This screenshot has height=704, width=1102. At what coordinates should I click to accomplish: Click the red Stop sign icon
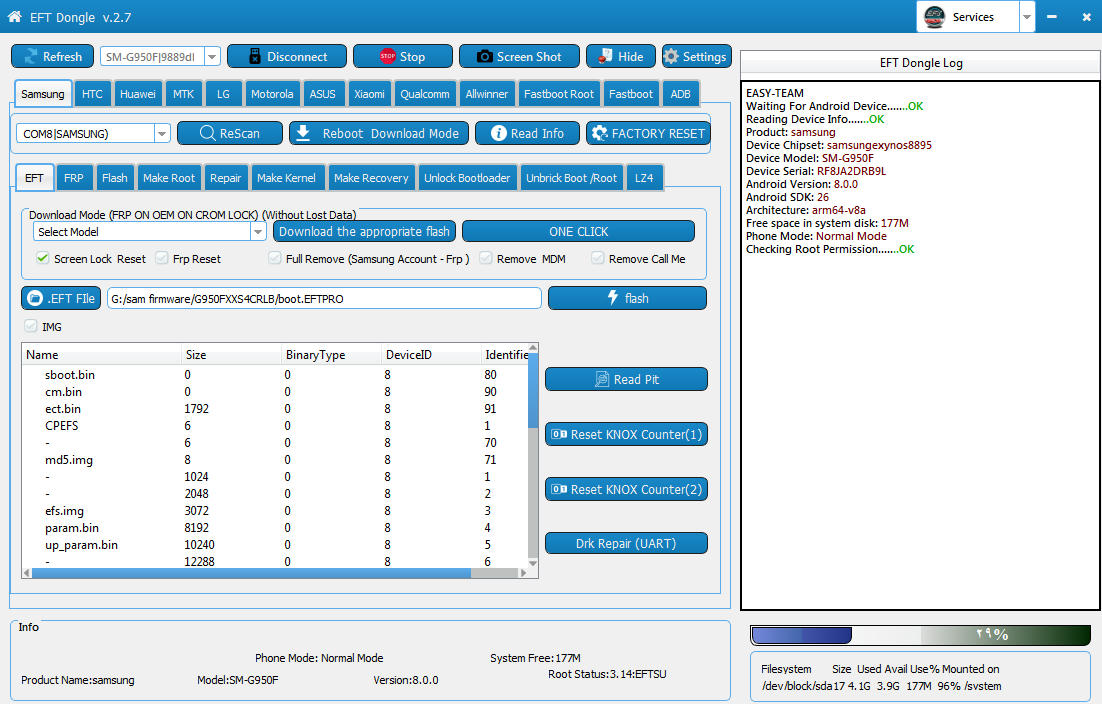(x=387, y=56)
